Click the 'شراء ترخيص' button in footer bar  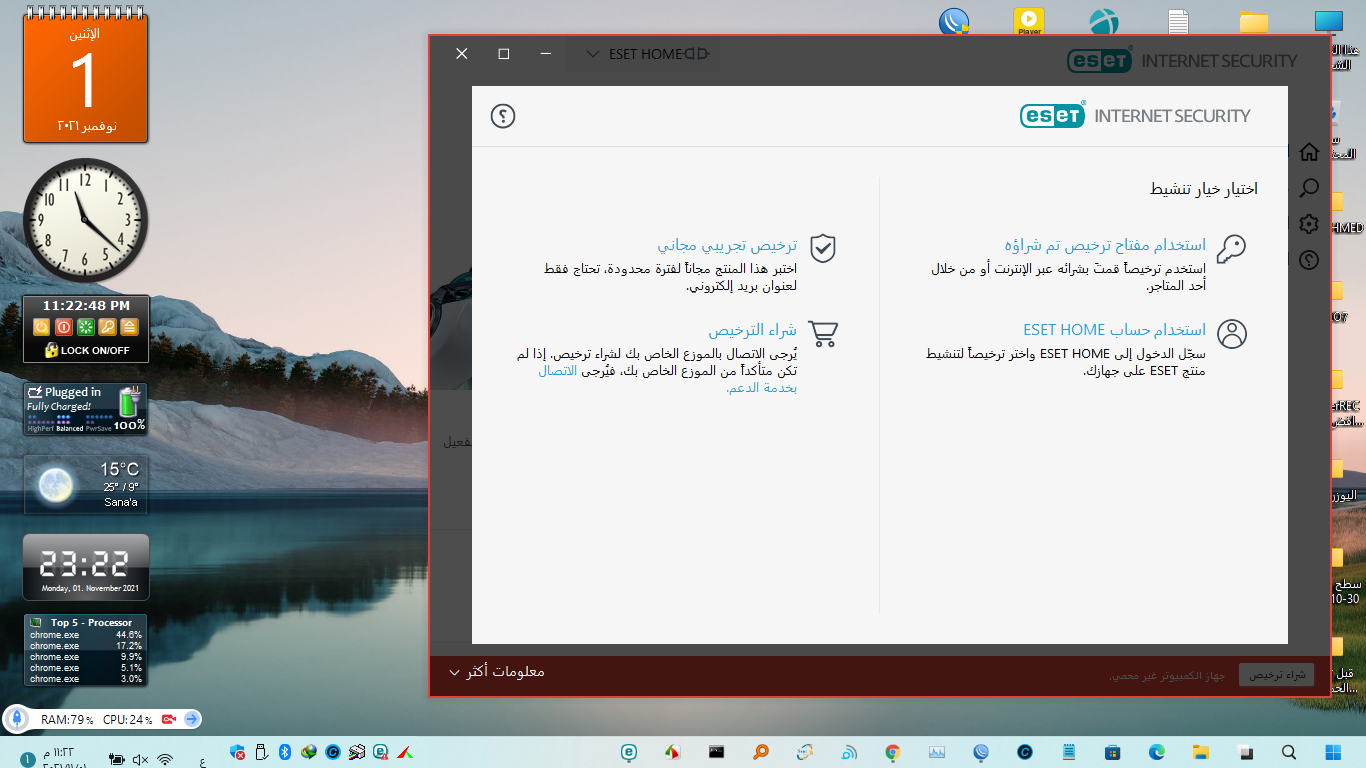tap(1276, 675)
